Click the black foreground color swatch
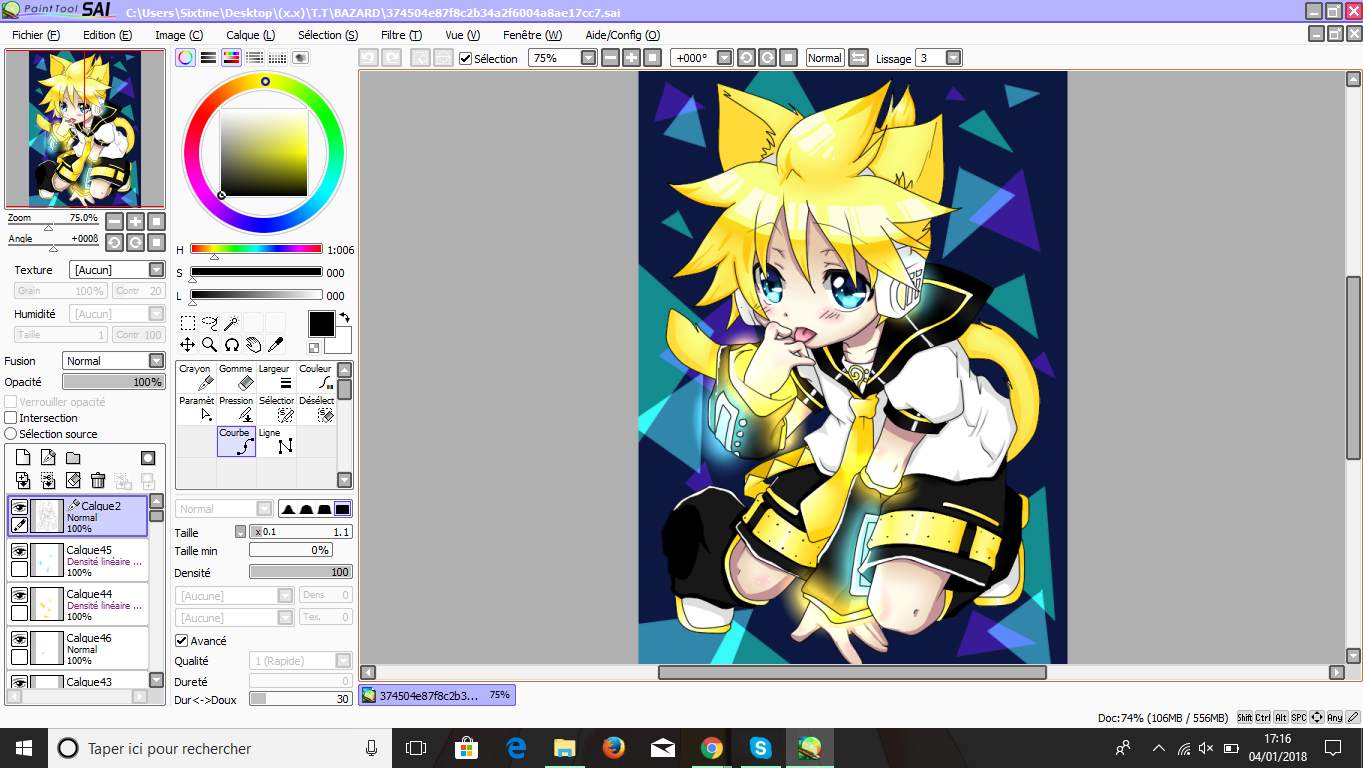 321,324
